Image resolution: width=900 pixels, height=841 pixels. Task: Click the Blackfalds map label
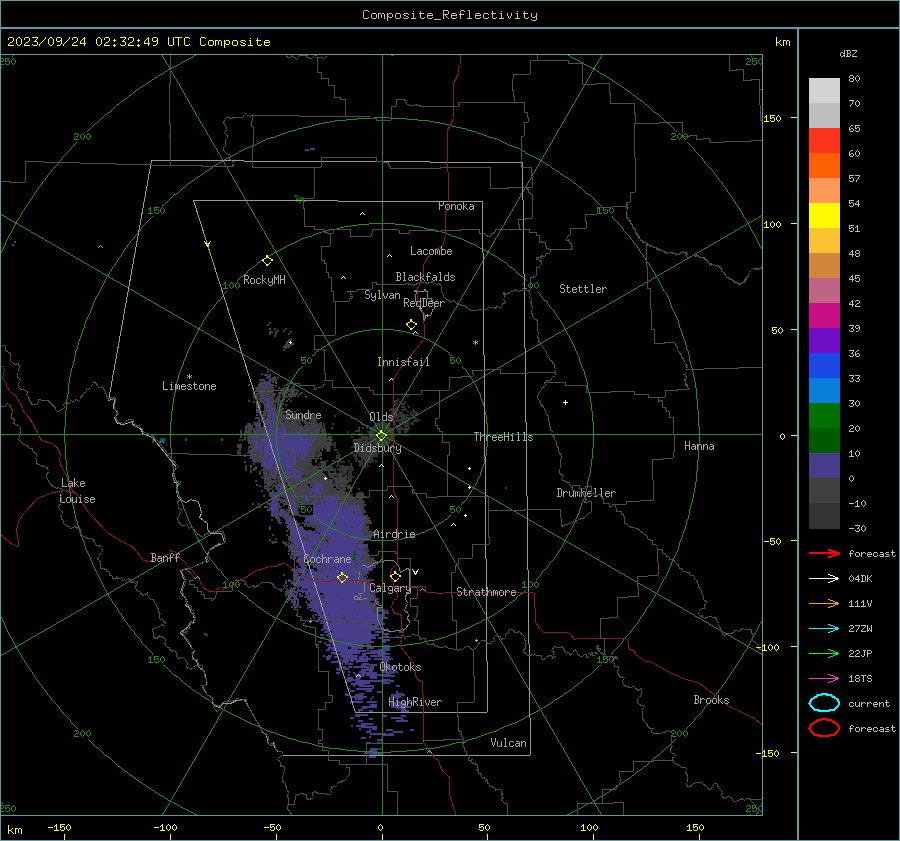coord(425,277)
